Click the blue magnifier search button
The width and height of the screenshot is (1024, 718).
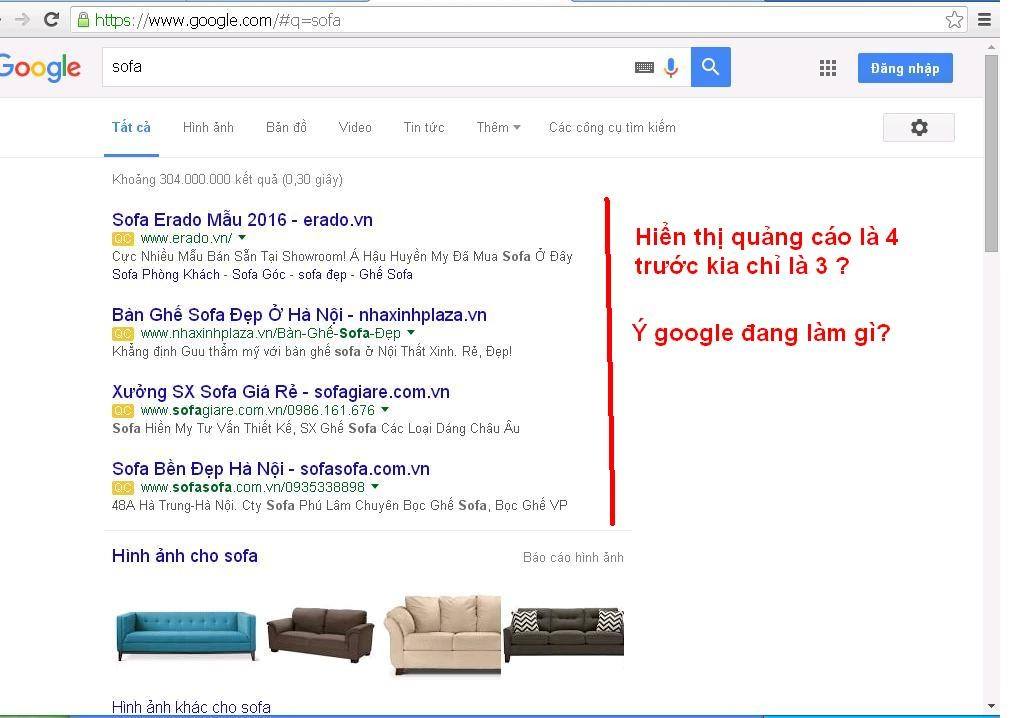click(711, 67)
